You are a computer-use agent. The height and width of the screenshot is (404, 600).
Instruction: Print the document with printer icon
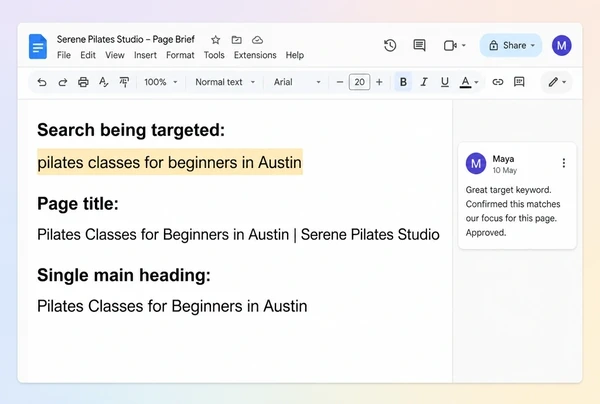point(83,82)
